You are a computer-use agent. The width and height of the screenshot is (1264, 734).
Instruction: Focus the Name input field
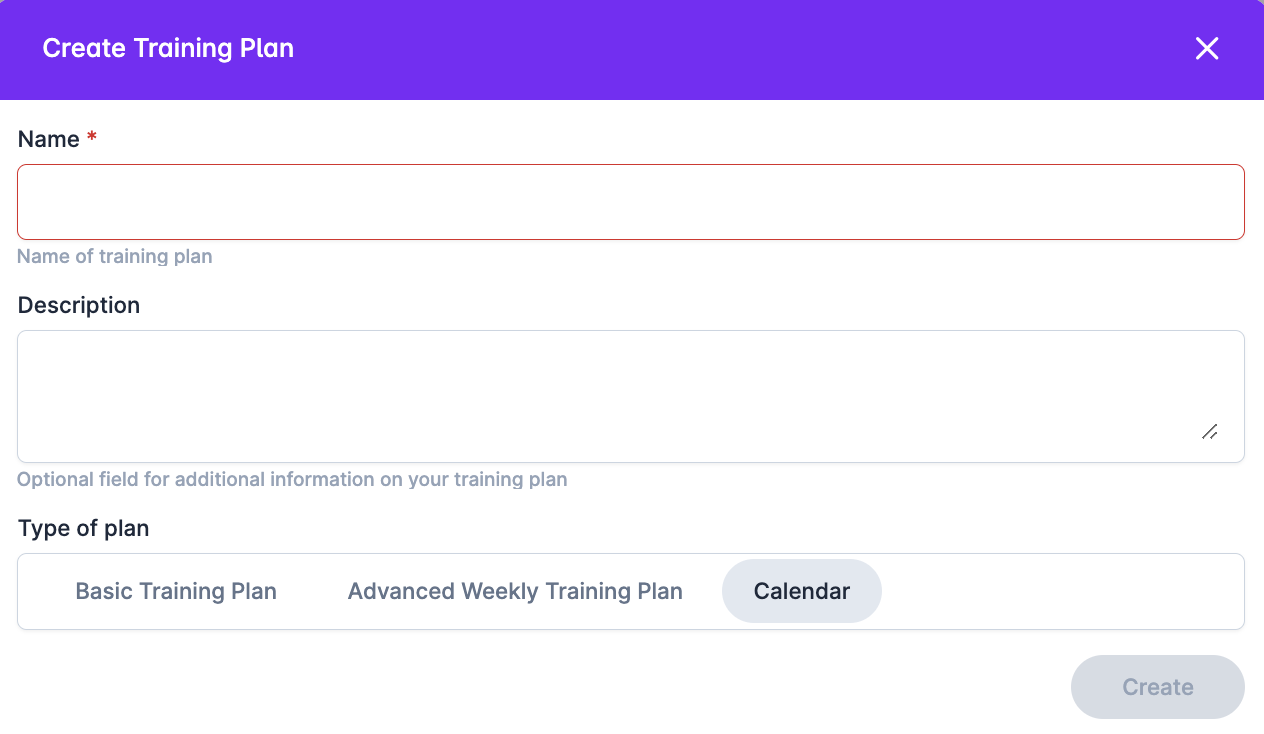pos(631,202)
